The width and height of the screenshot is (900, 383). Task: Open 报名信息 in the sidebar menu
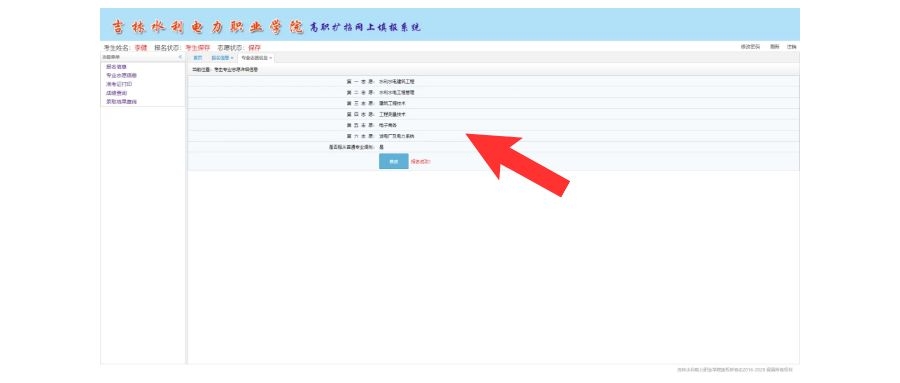click(117, 67)
